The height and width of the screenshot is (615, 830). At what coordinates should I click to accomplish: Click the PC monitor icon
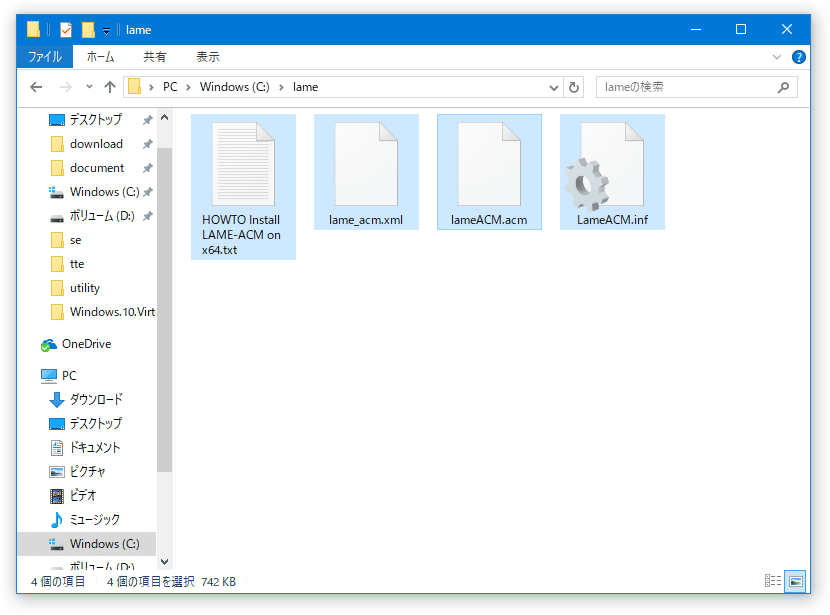point(49,376)
